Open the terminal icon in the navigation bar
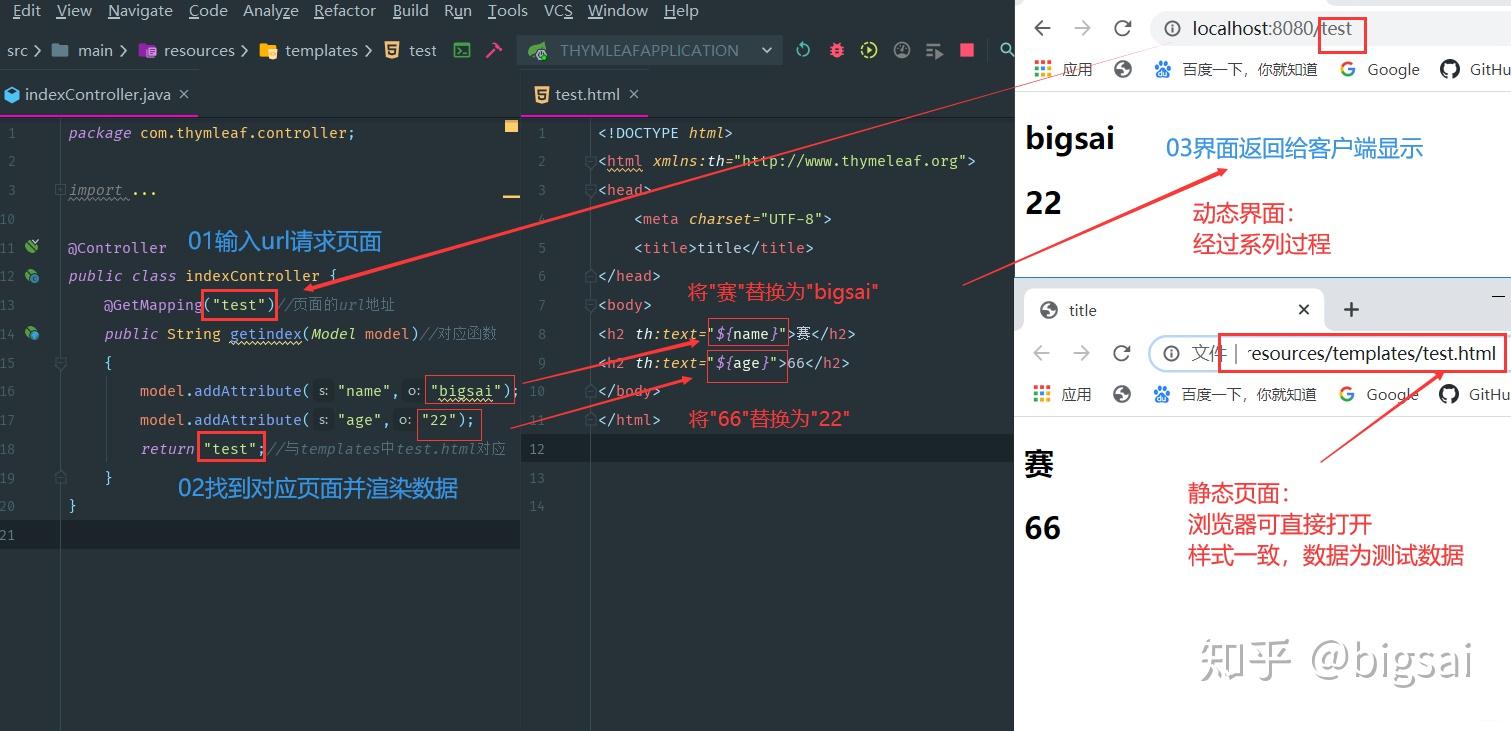Screen dimensions: 1511x731 click(x=462, y=50)
